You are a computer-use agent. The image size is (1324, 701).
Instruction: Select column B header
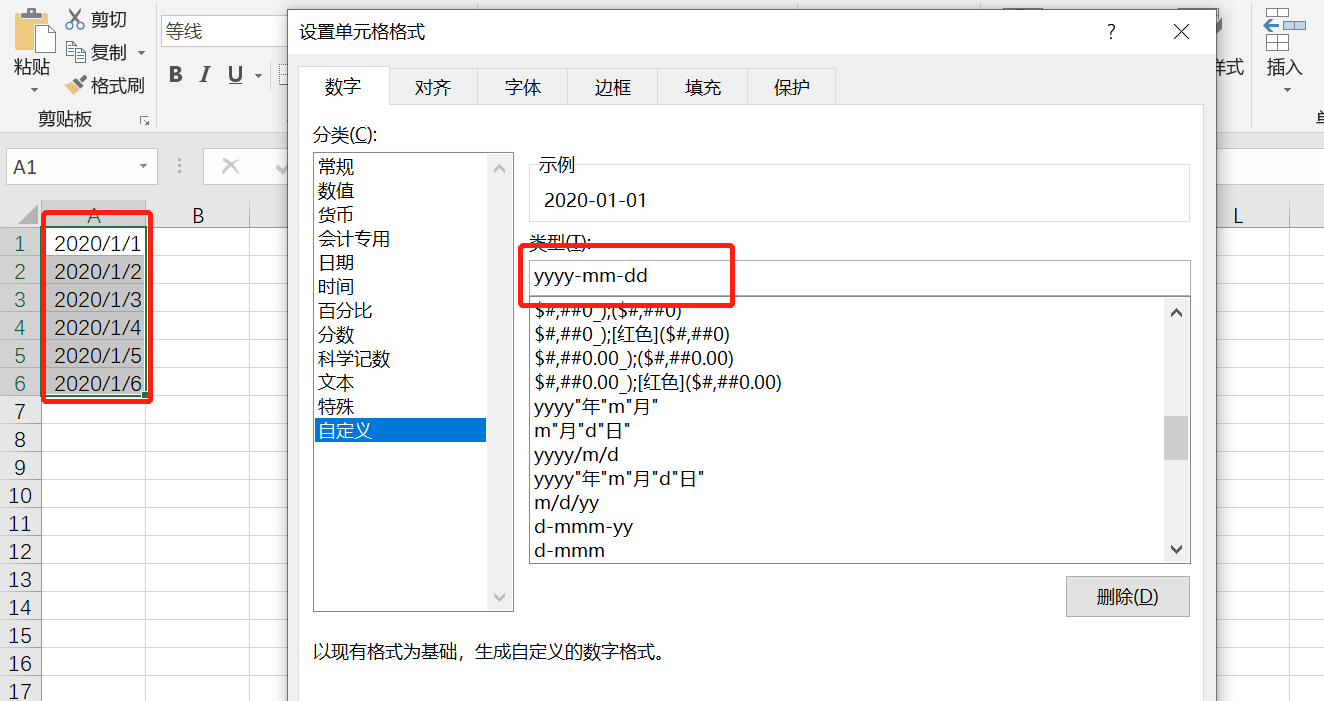coord(198,215)
